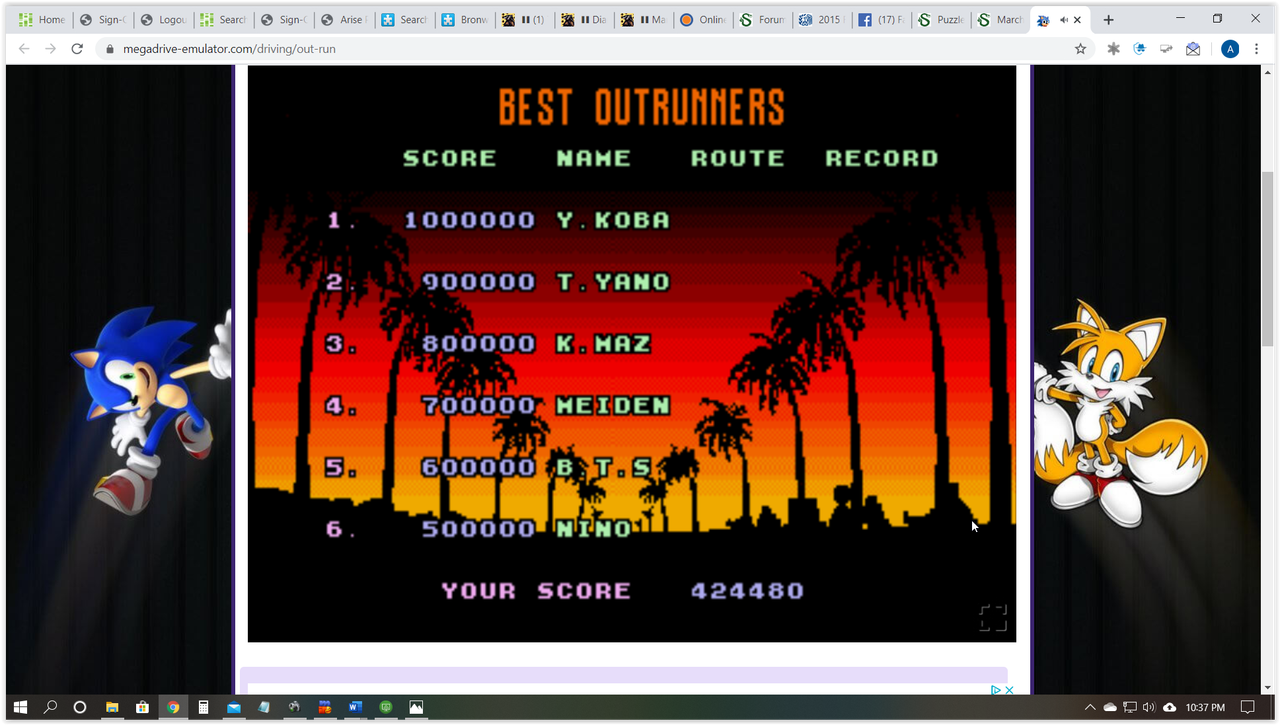The image size is (1280, 725).
Task: Switch to the 2015 tab
Action: [822, 20]
